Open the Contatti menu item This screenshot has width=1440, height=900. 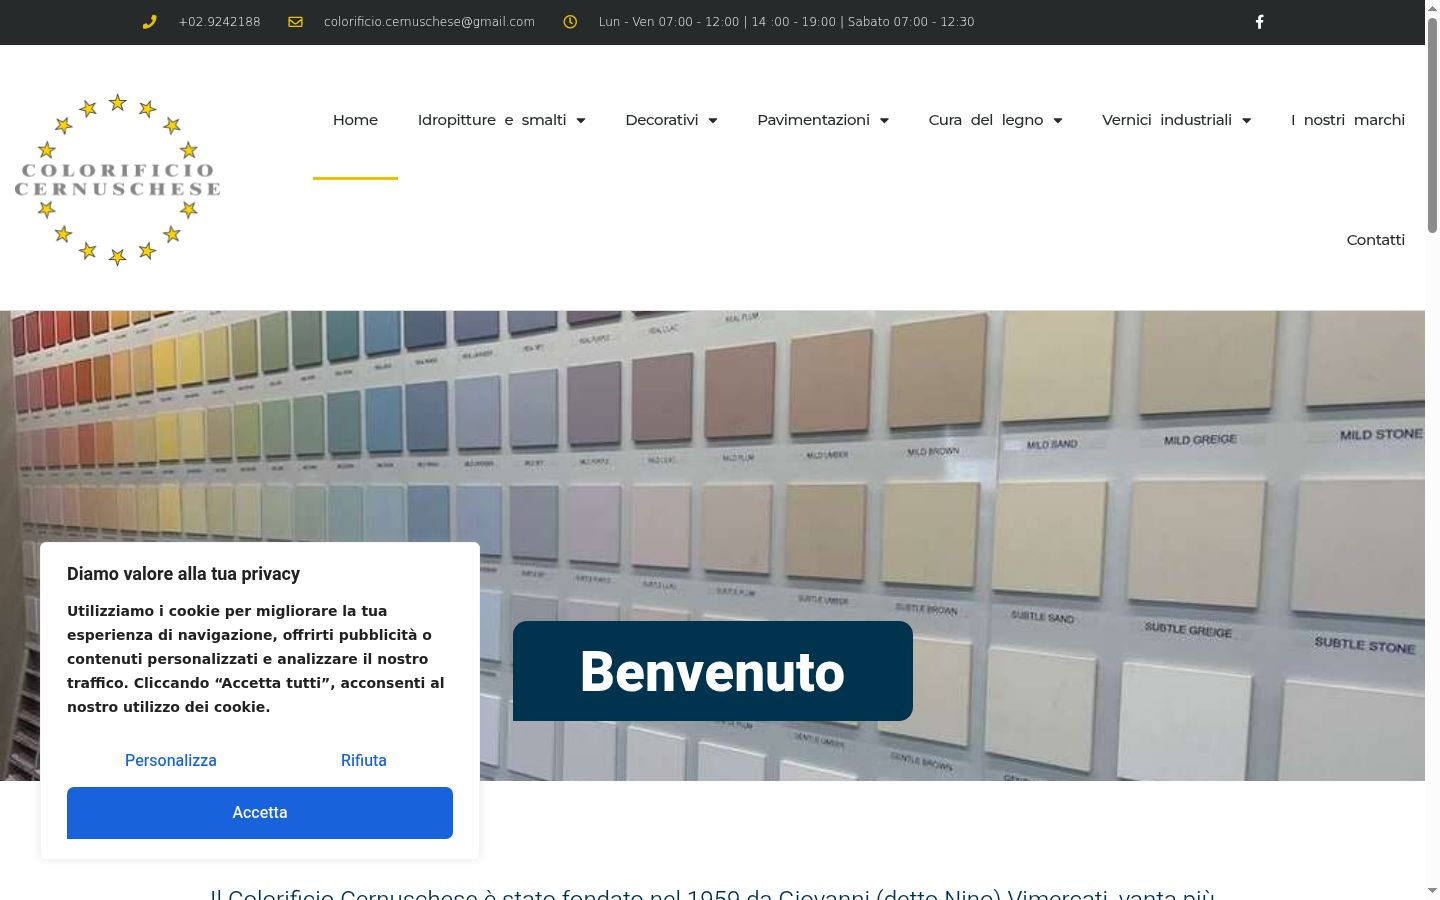1375,240
